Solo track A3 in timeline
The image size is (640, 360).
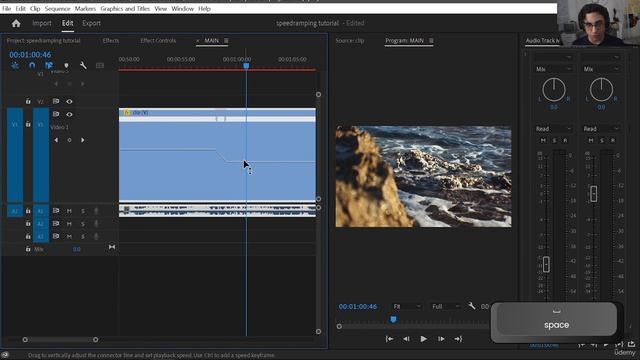83,236
